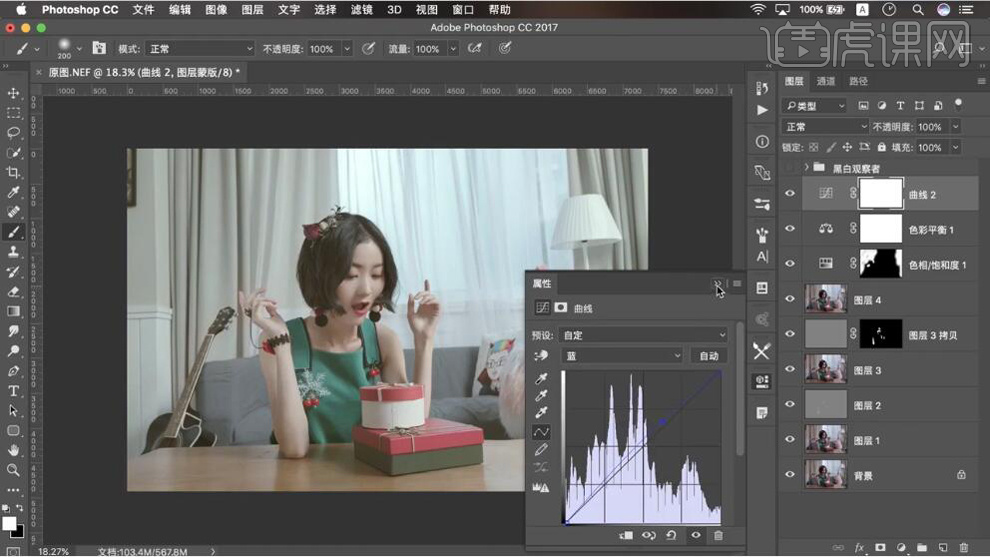Click the 自动 button in Curves

(708, 356)
